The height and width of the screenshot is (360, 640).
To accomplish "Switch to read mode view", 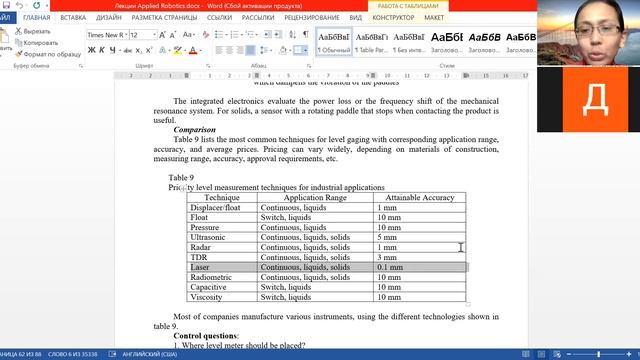I will (x=526, y=354).
